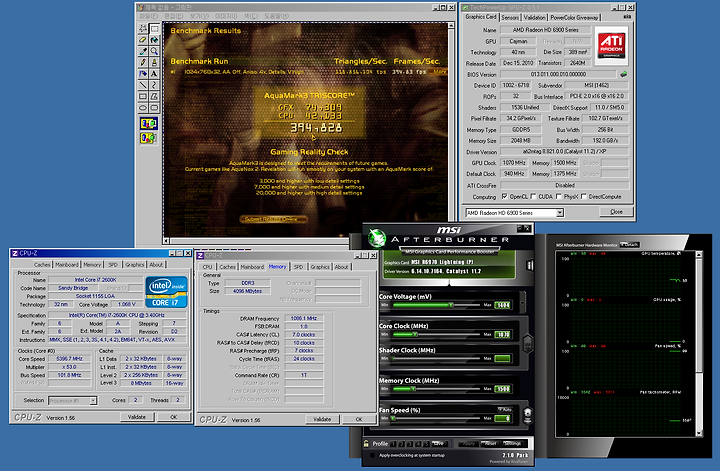
Task: Select the Pick Color eyedropper tool
Action: click(x=143, y=51)
